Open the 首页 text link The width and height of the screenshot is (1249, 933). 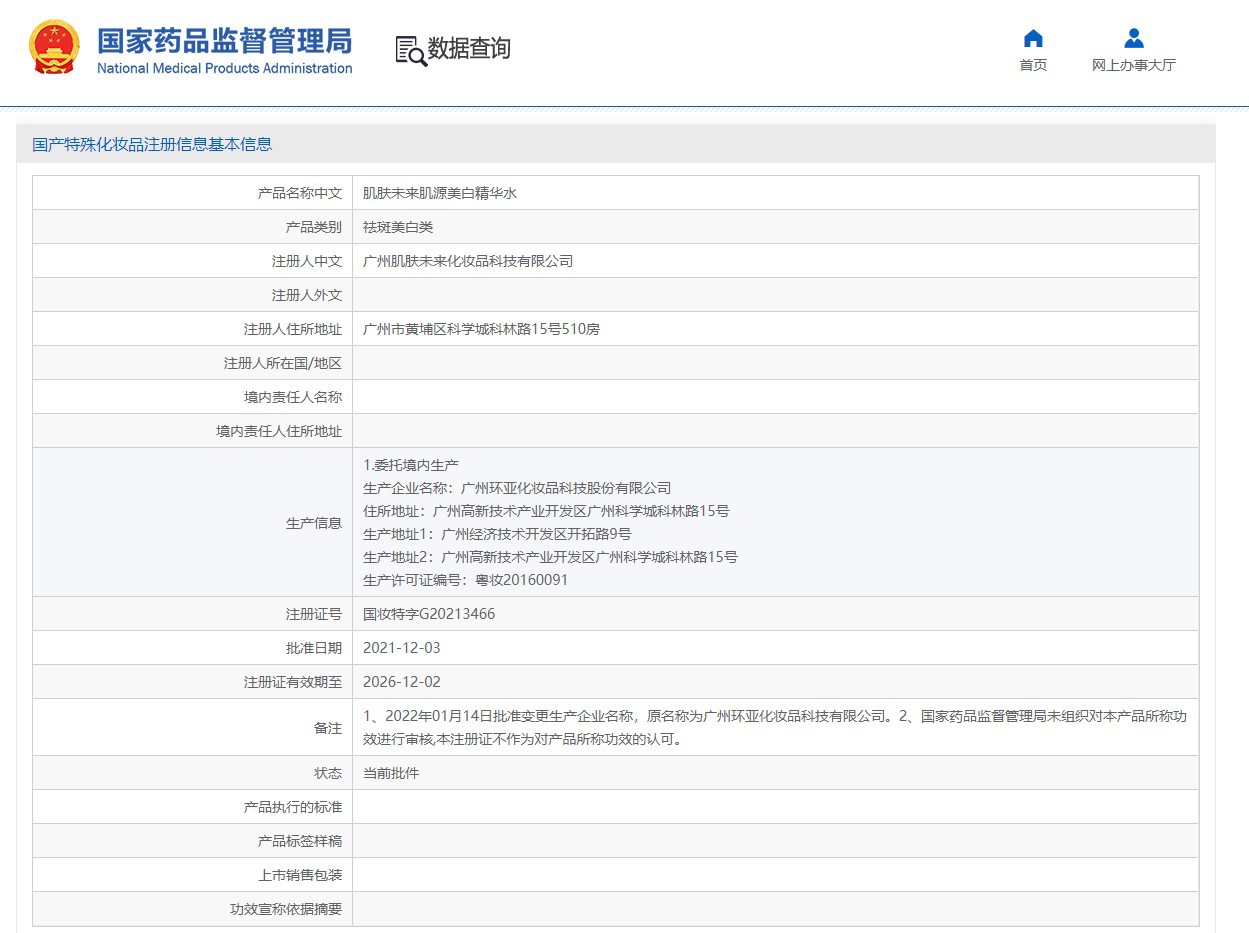1033,66
